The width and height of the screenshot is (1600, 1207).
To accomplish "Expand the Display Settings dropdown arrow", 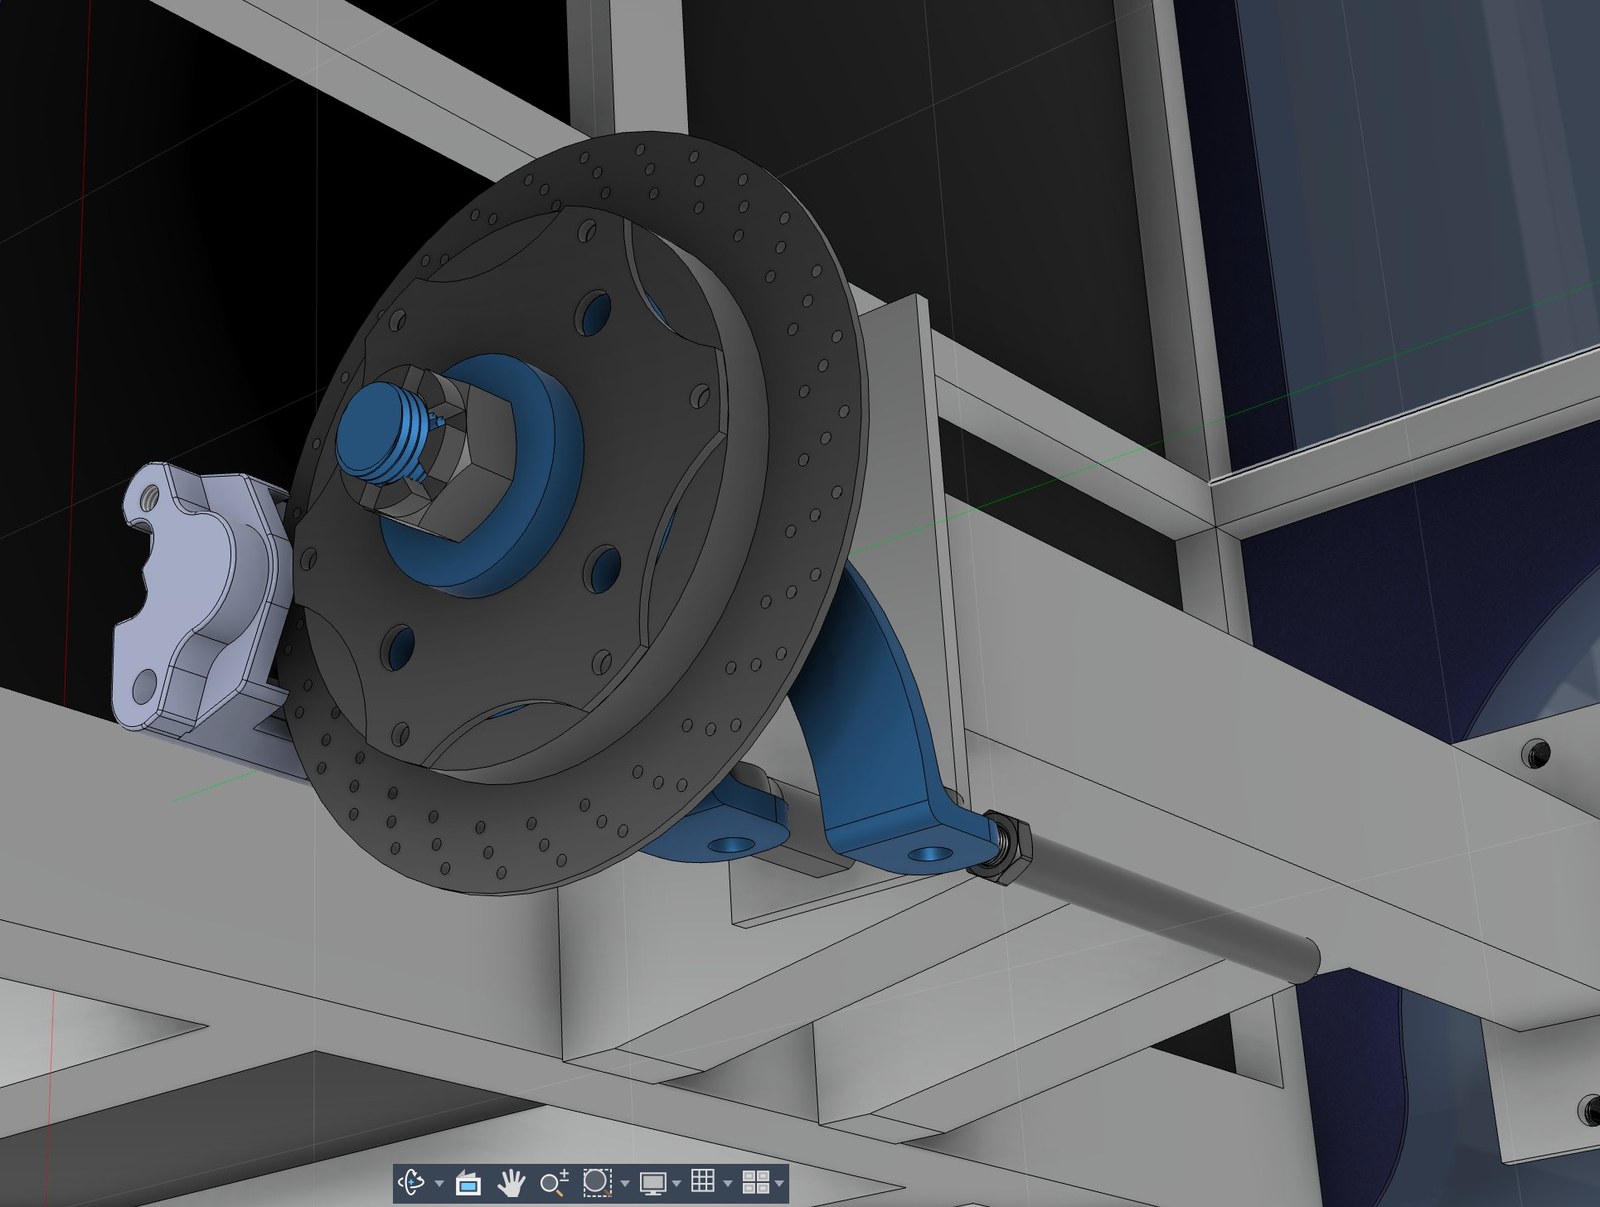I will (677, 1184).
